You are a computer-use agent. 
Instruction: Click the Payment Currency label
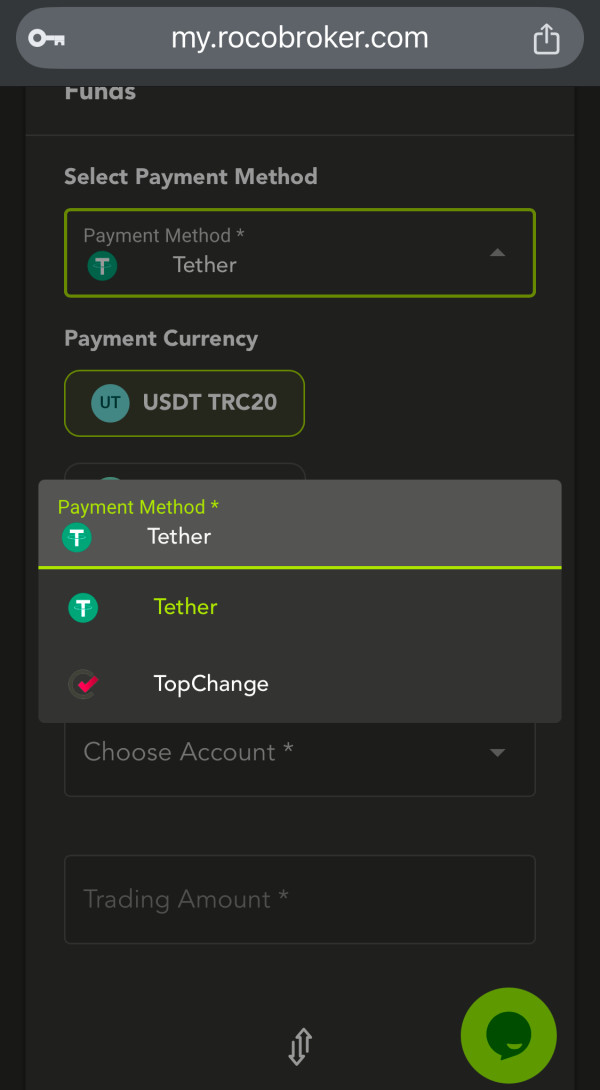pyautogui.click(x=161, y=339)
